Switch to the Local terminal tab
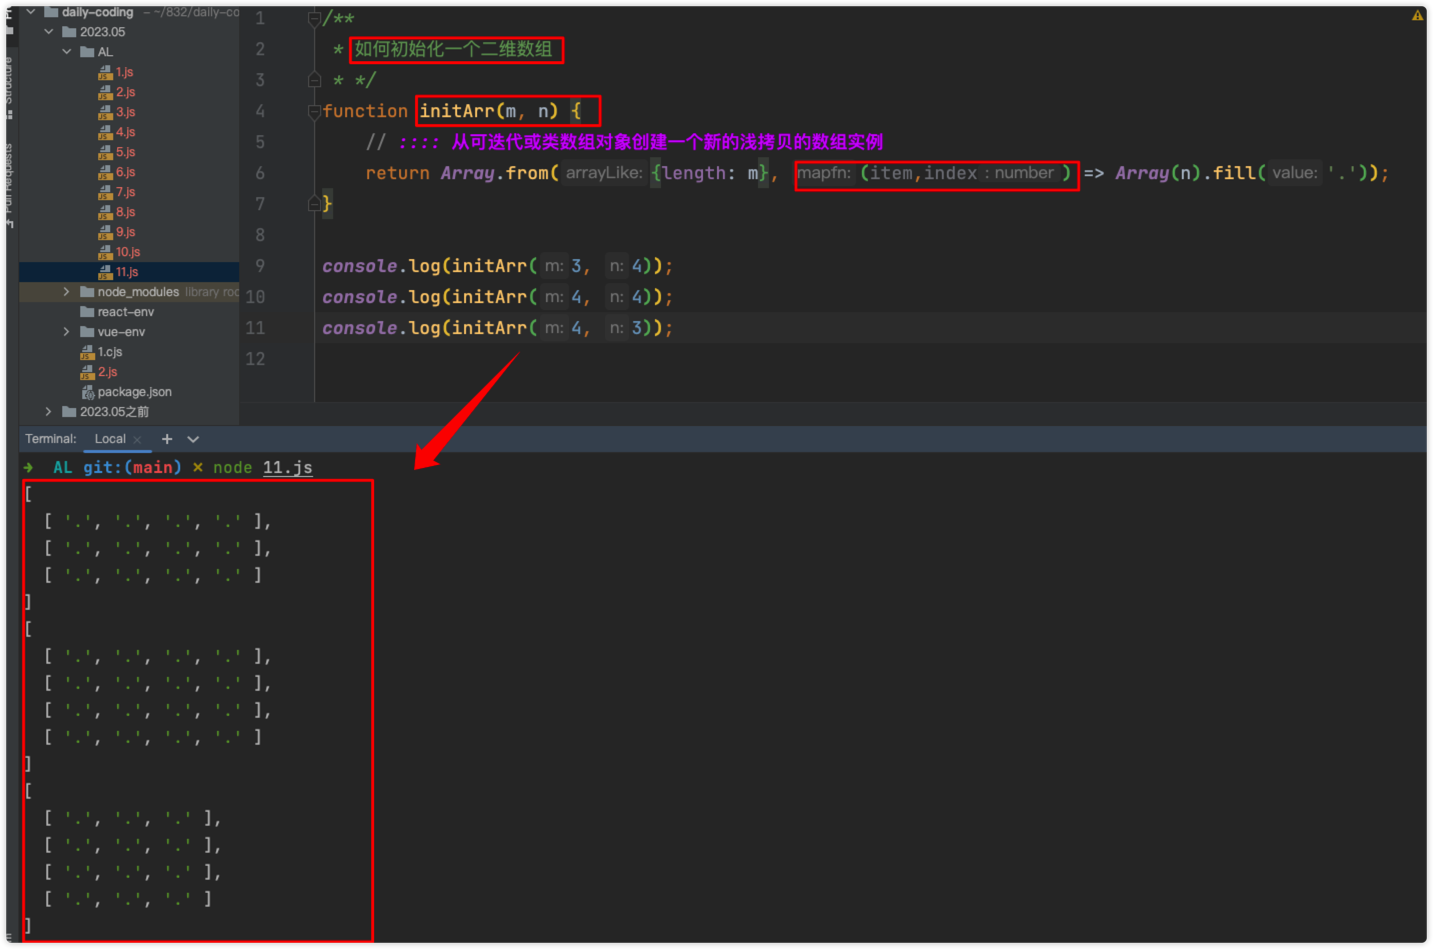1433x949 pixels. click(110, 439)
